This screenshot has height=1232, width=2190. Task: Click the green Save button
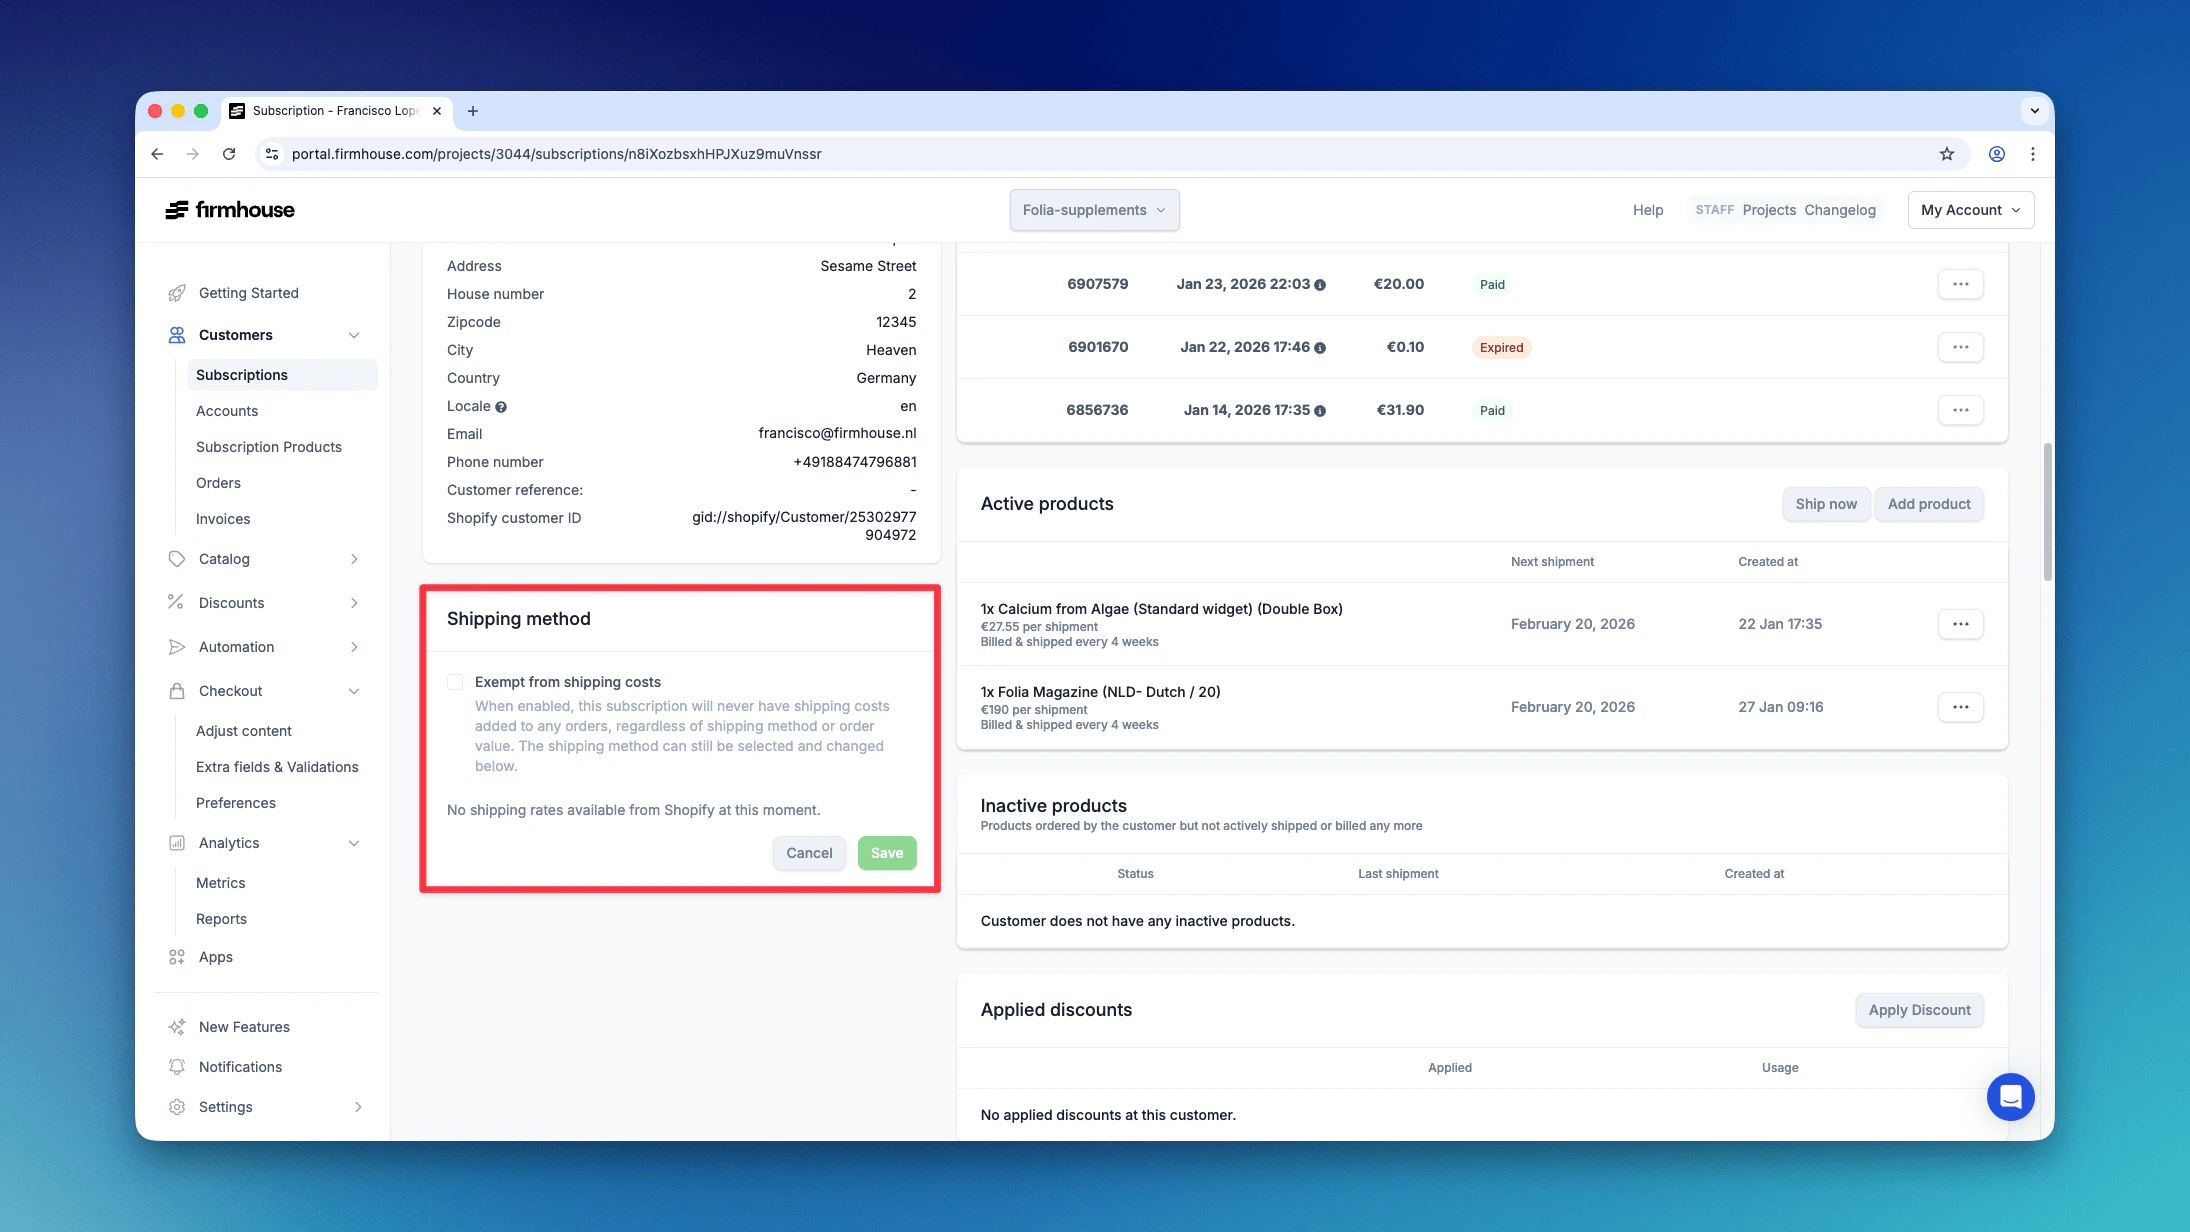tap(886, 853)
